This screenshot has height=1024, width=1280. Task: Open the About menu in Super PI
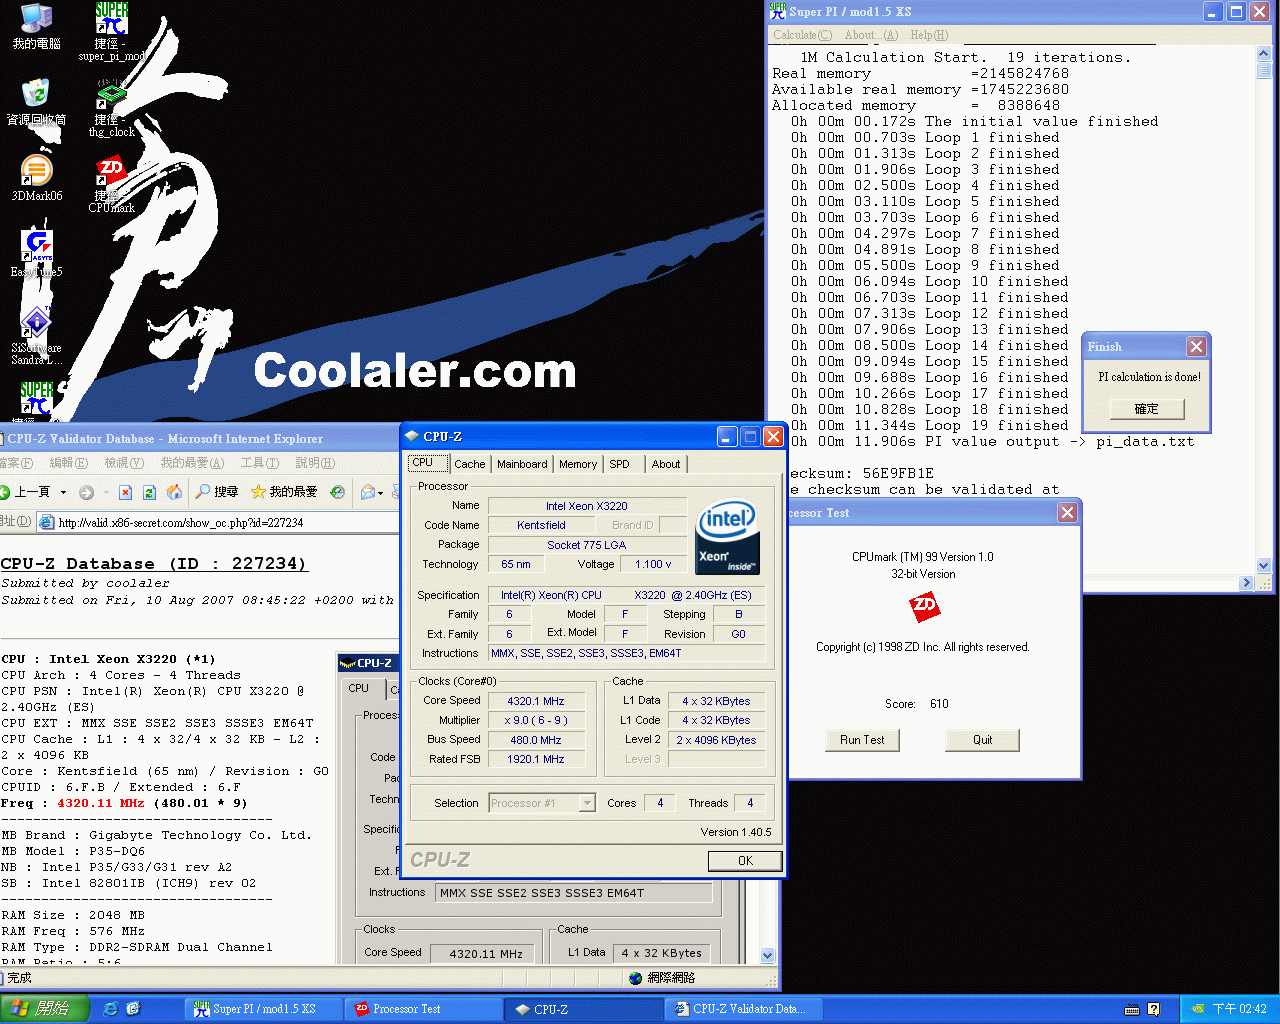871,35
